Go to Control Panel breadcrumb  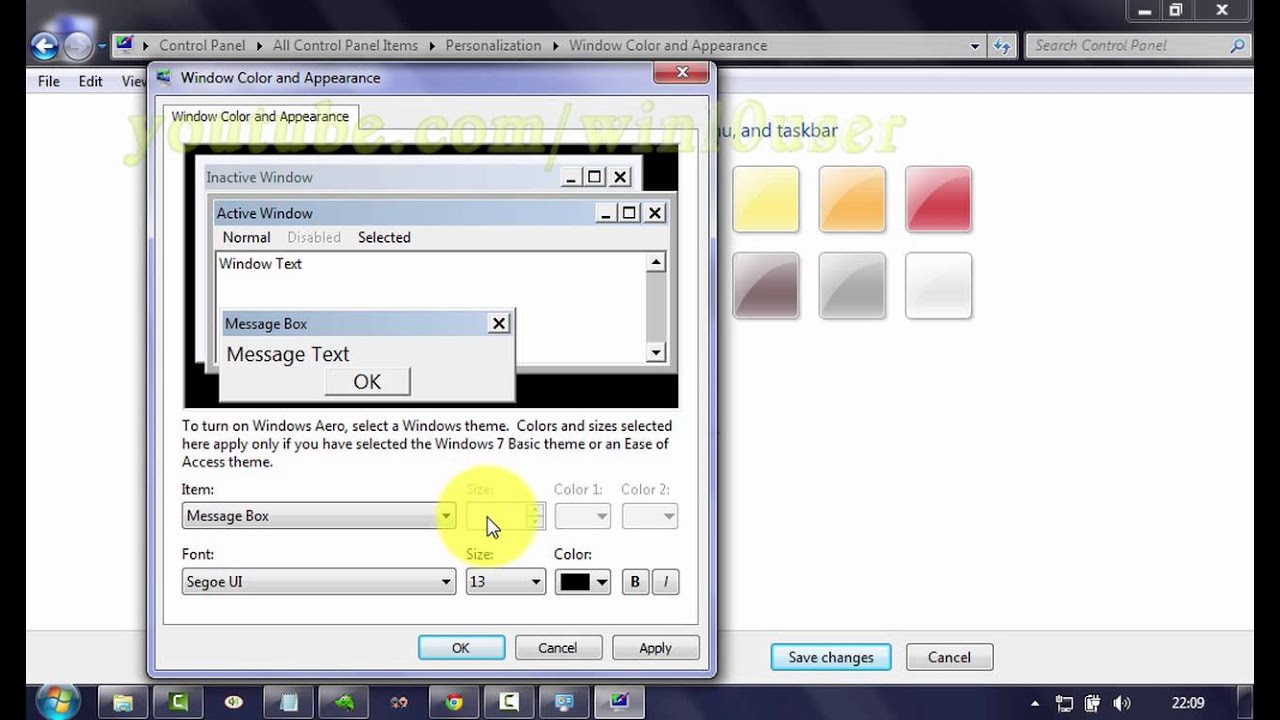click(x=202, y=46)
